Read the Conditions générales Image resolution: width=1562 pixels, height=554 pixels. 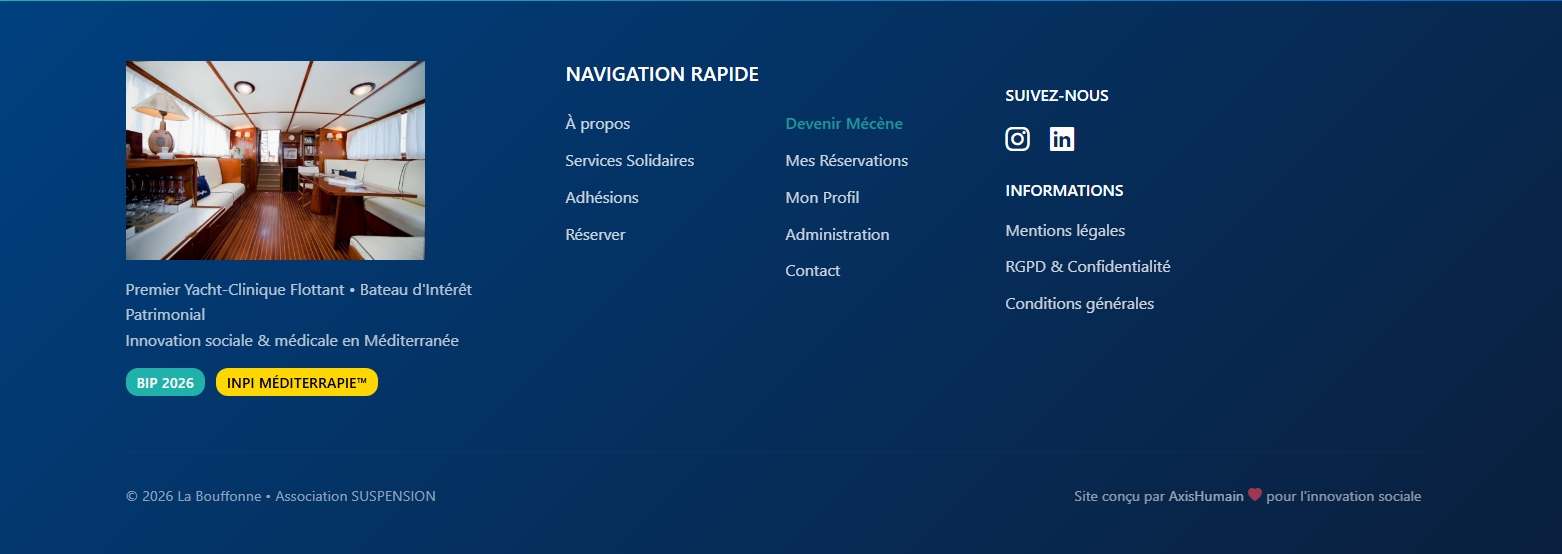click(1079, 304)
